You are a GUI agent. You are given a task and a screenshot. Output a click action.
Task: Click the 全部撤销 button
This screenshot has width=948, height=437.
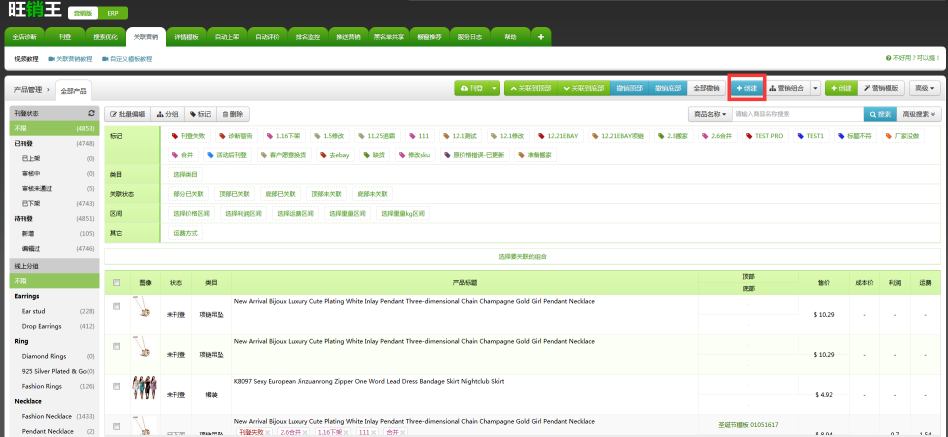(x=707, y=88)
